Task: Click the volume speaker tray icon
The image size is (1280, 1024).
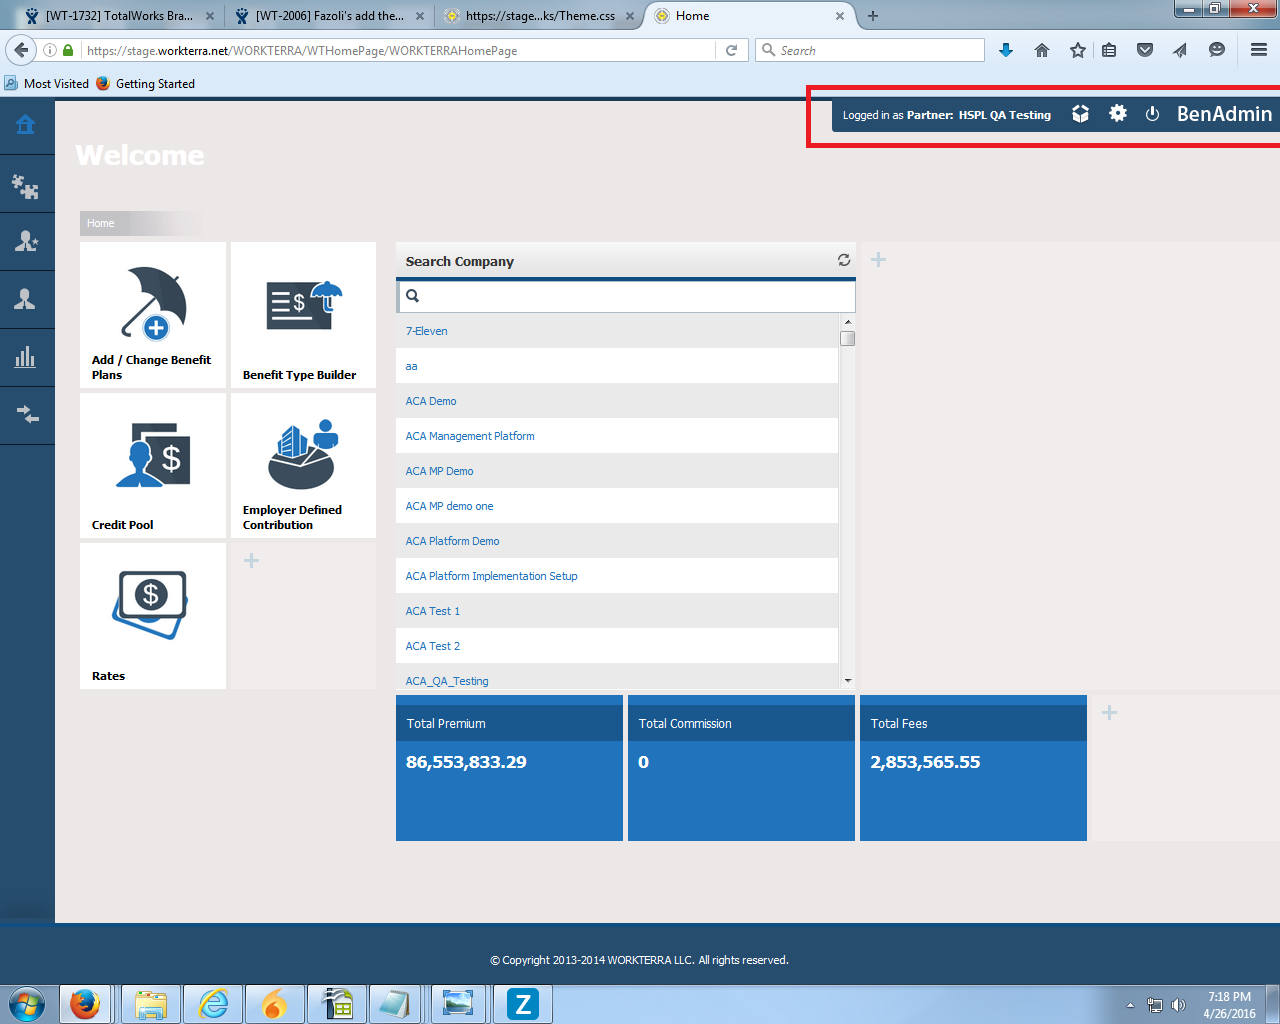Action: (1178, 1005)
